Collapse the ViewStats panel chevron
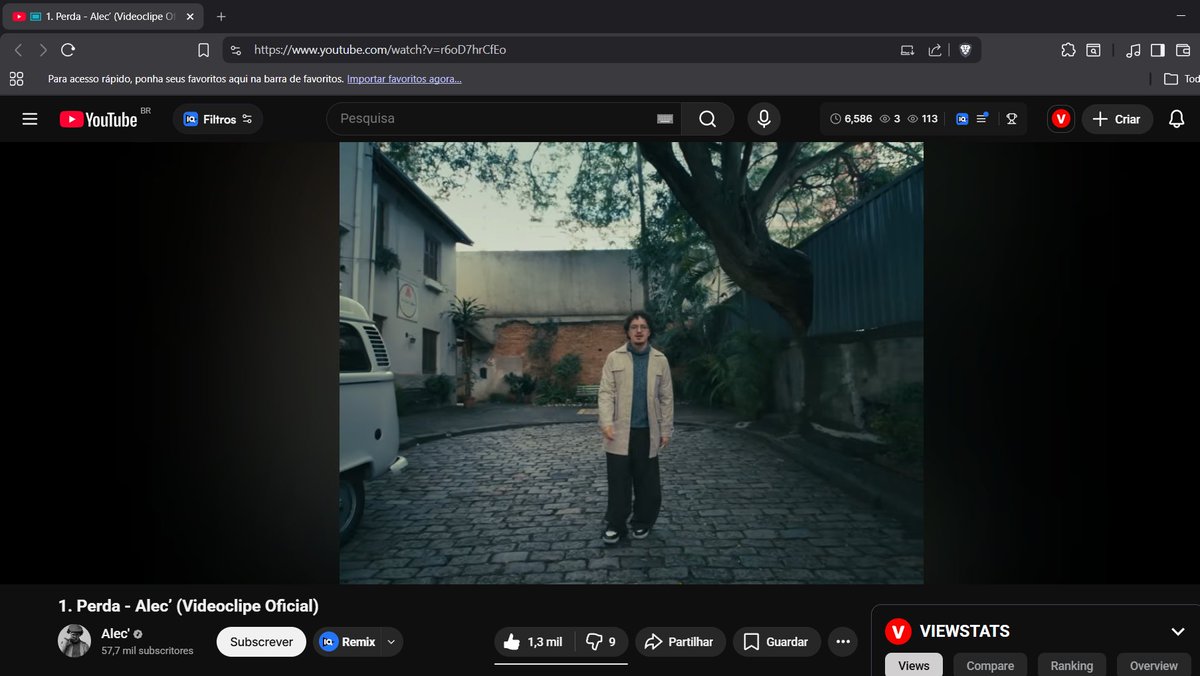 point(1177,631)
